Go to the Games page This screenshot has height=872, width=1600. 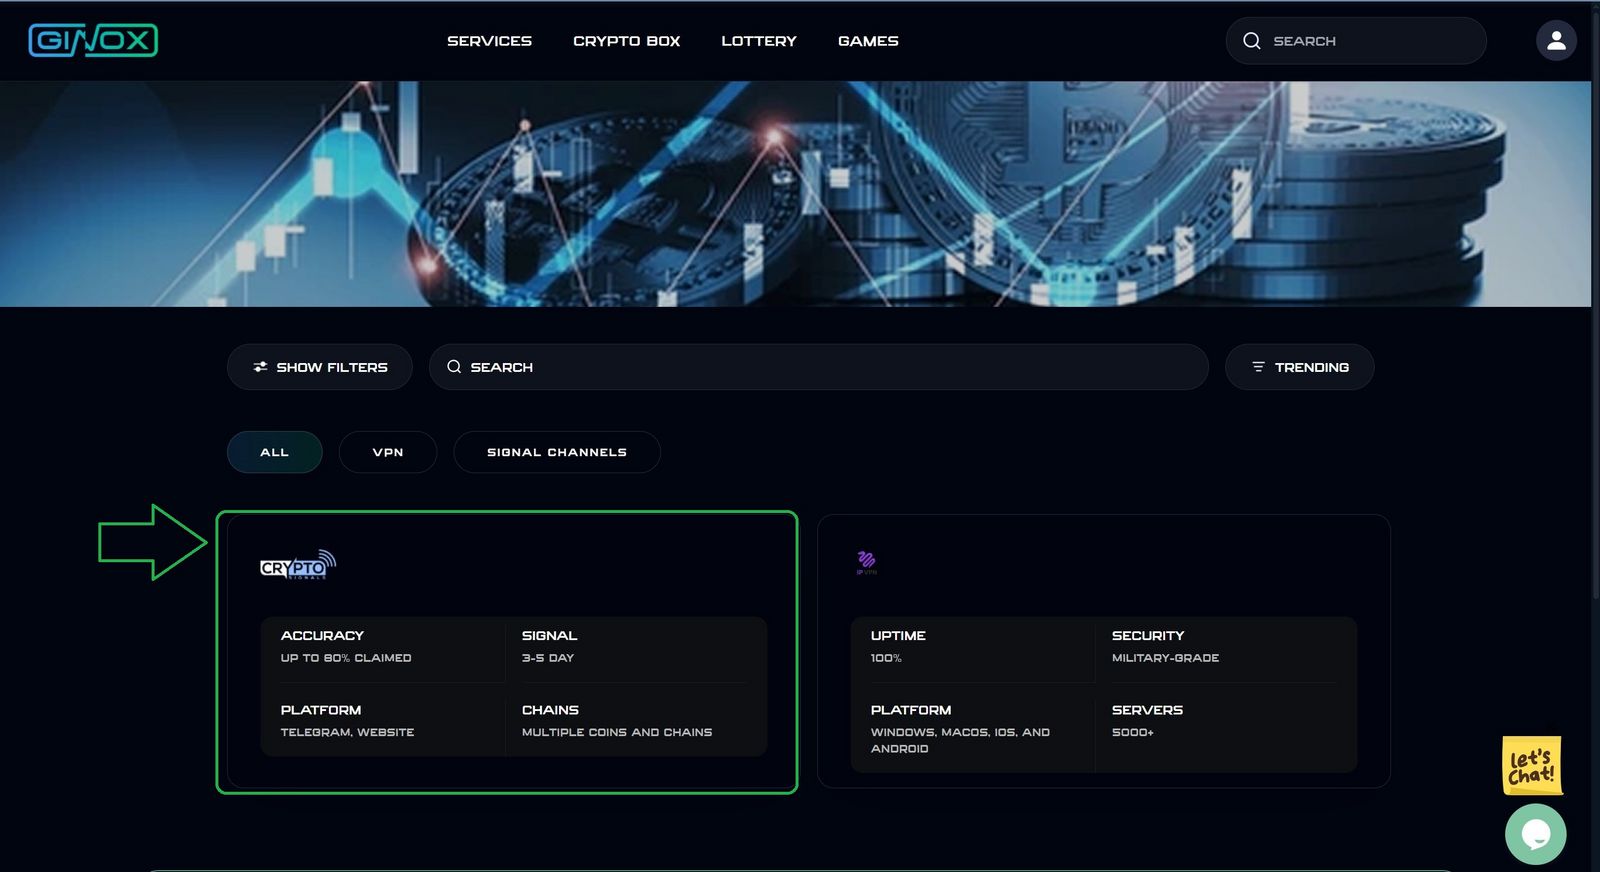click(868, 41)
